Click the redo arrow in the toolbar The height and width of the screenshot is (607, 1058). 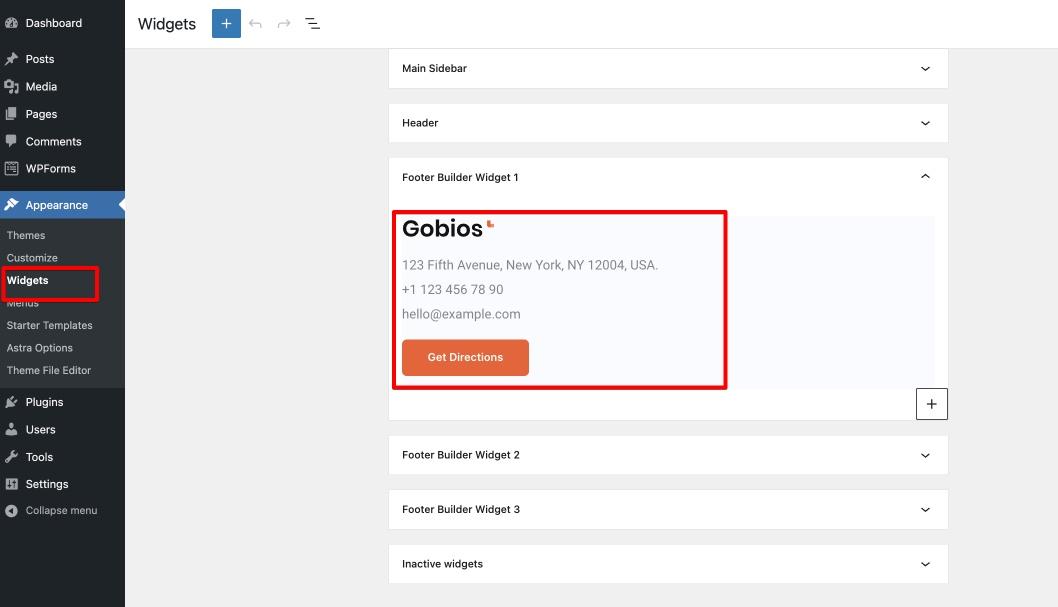pyautogui.click(x=284, y=24)
